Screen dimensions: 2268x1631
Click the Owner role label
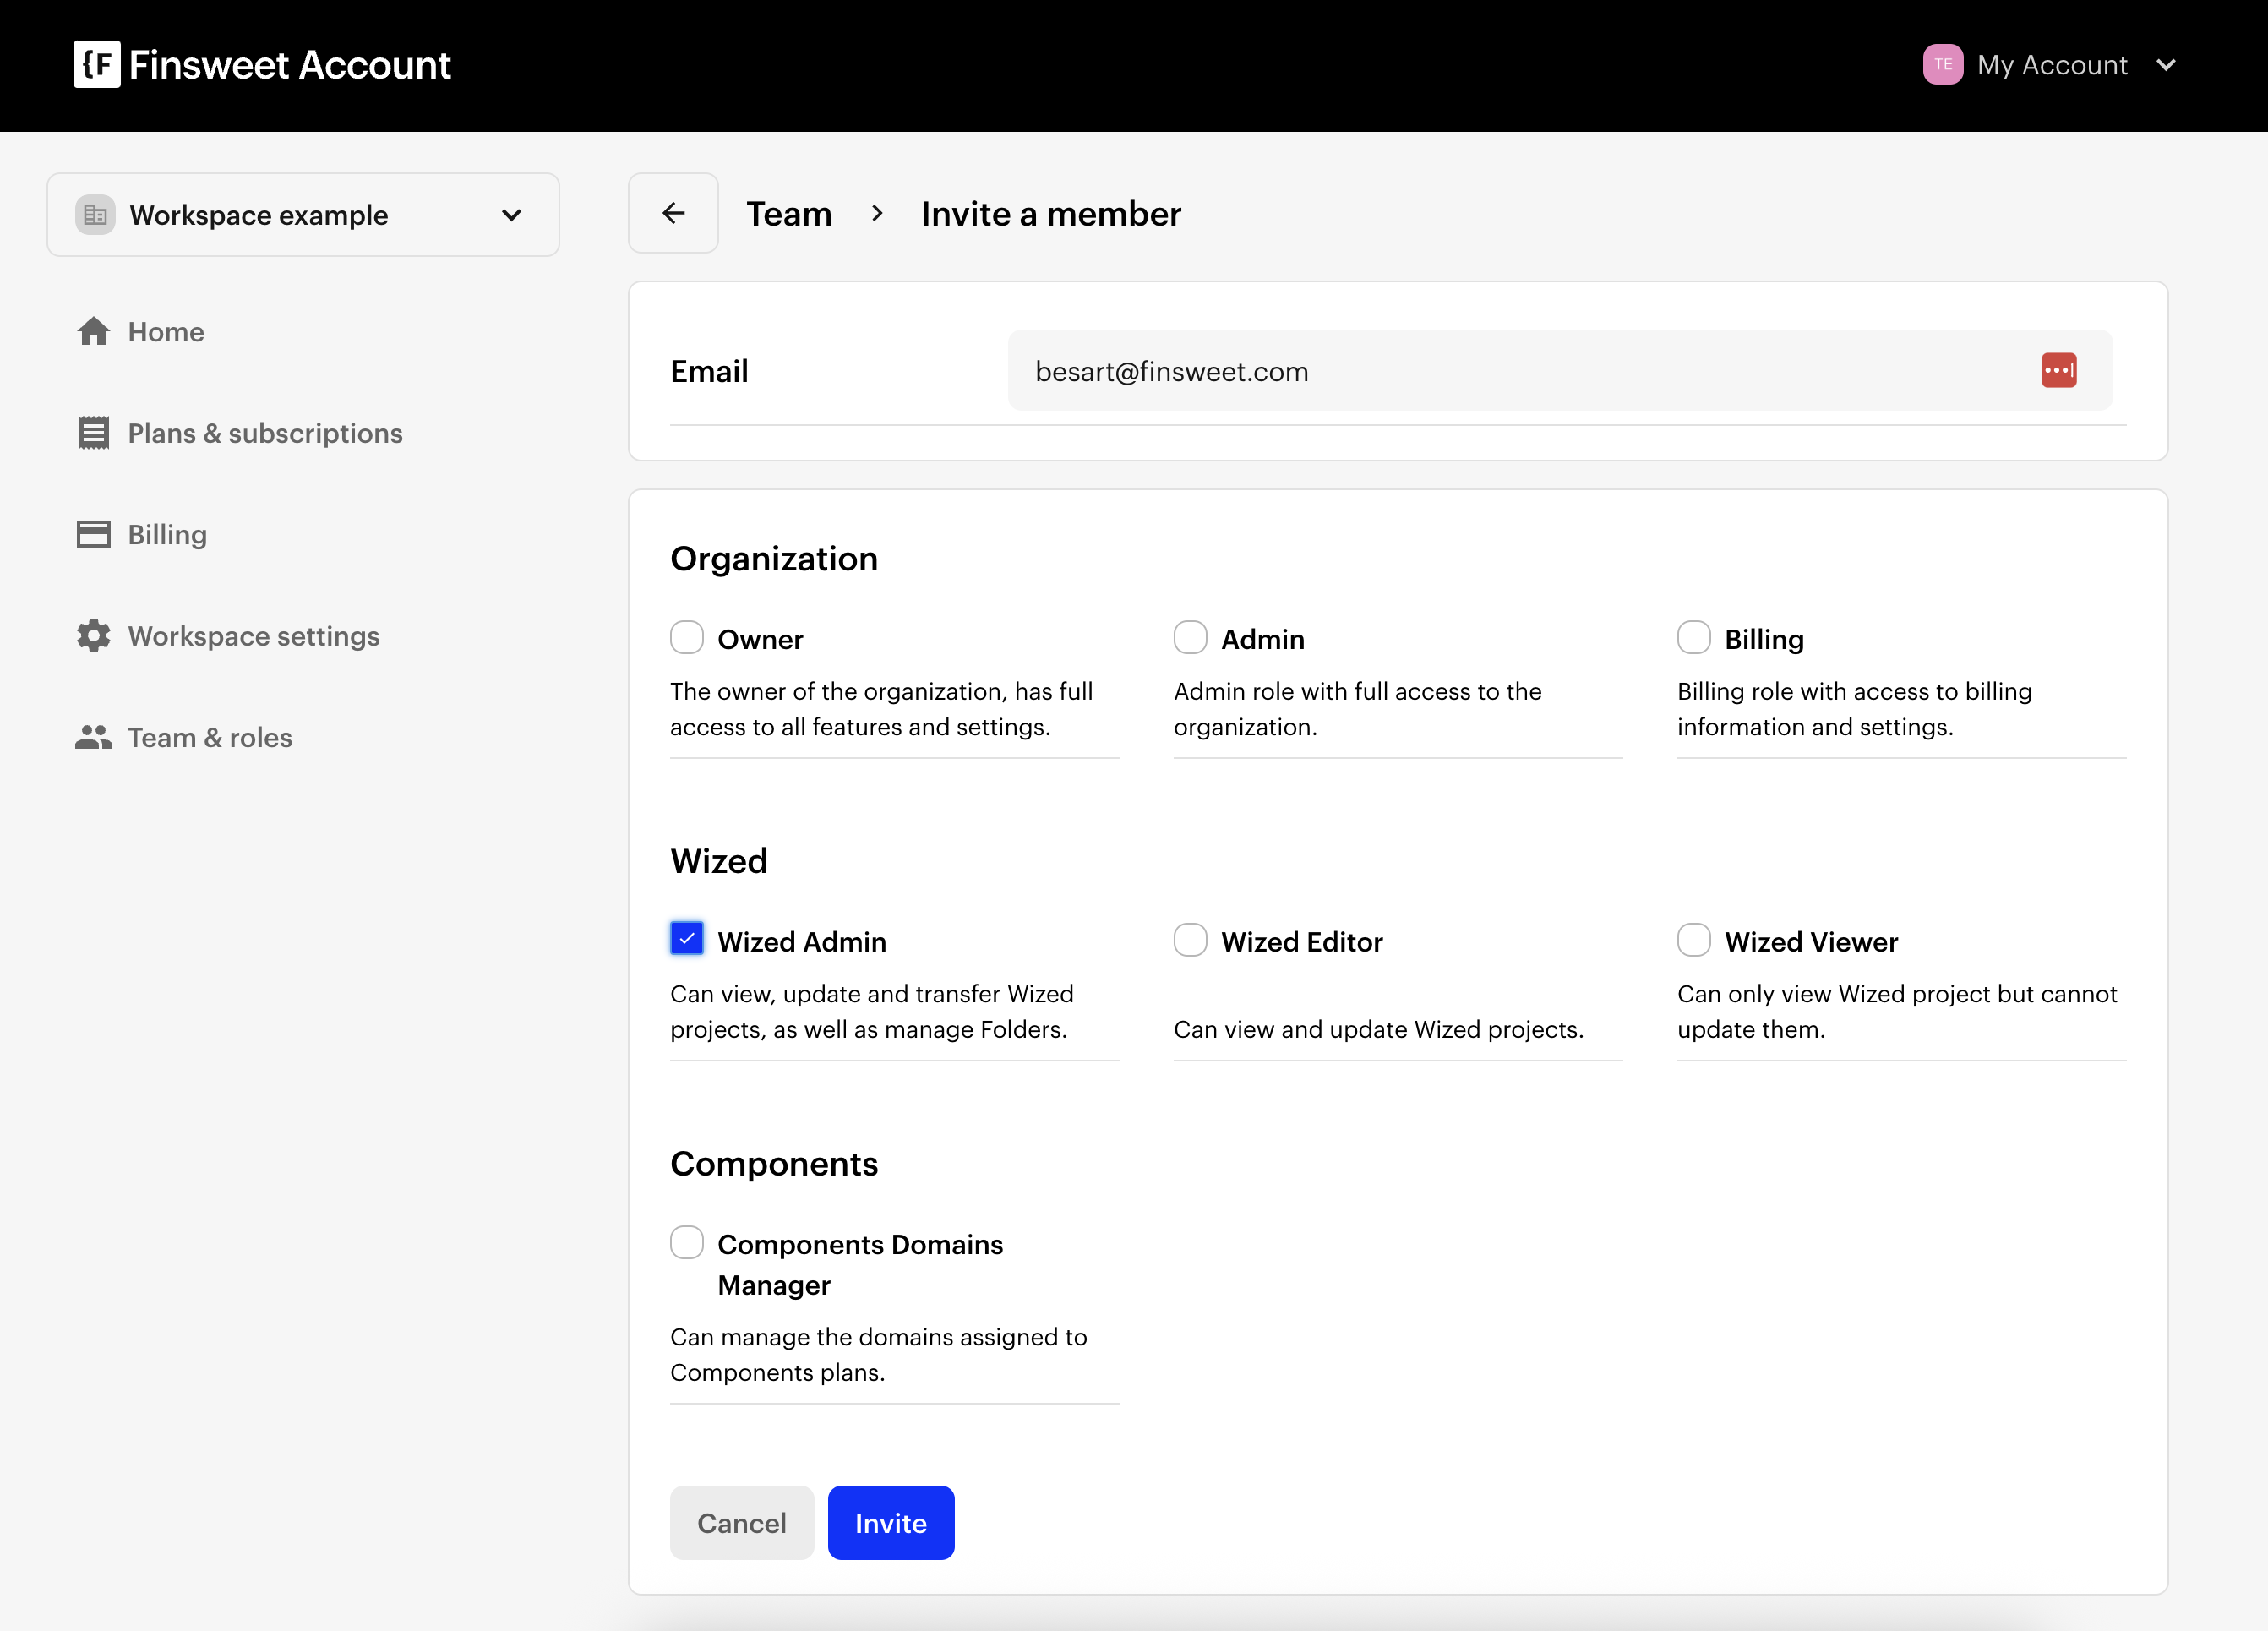760,639
